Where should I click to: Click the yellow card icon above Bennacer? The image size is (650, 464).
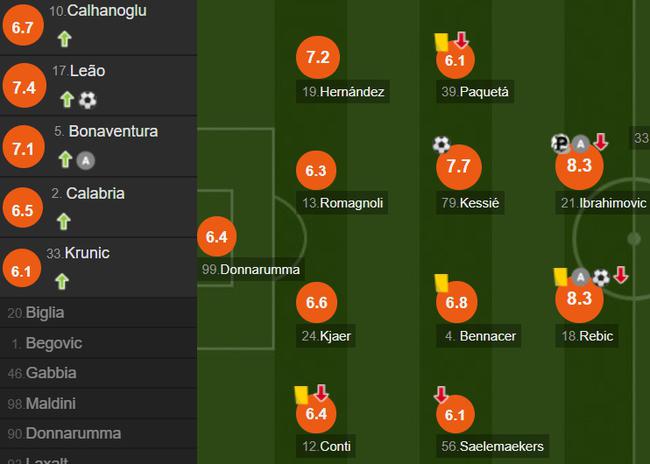(x=442, y=283)
